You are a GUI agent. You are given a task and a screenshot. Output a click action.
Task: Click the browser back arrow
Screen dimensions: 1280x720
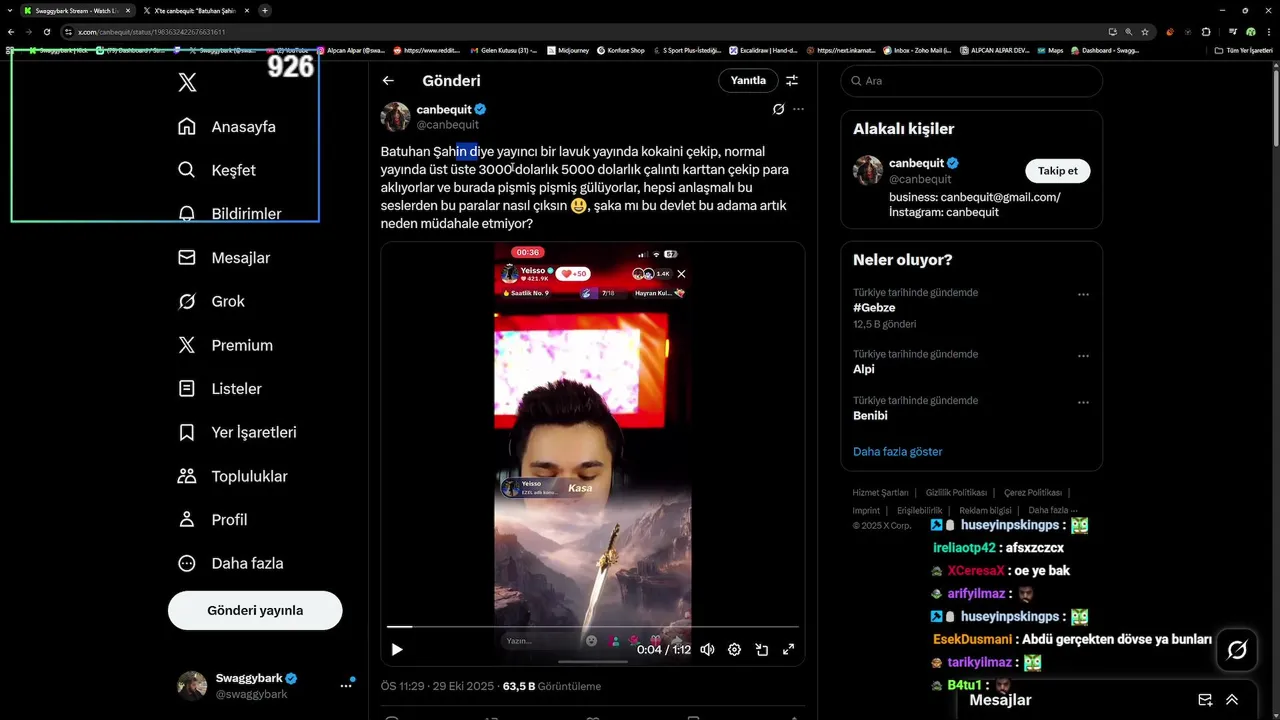pos(11,32)
